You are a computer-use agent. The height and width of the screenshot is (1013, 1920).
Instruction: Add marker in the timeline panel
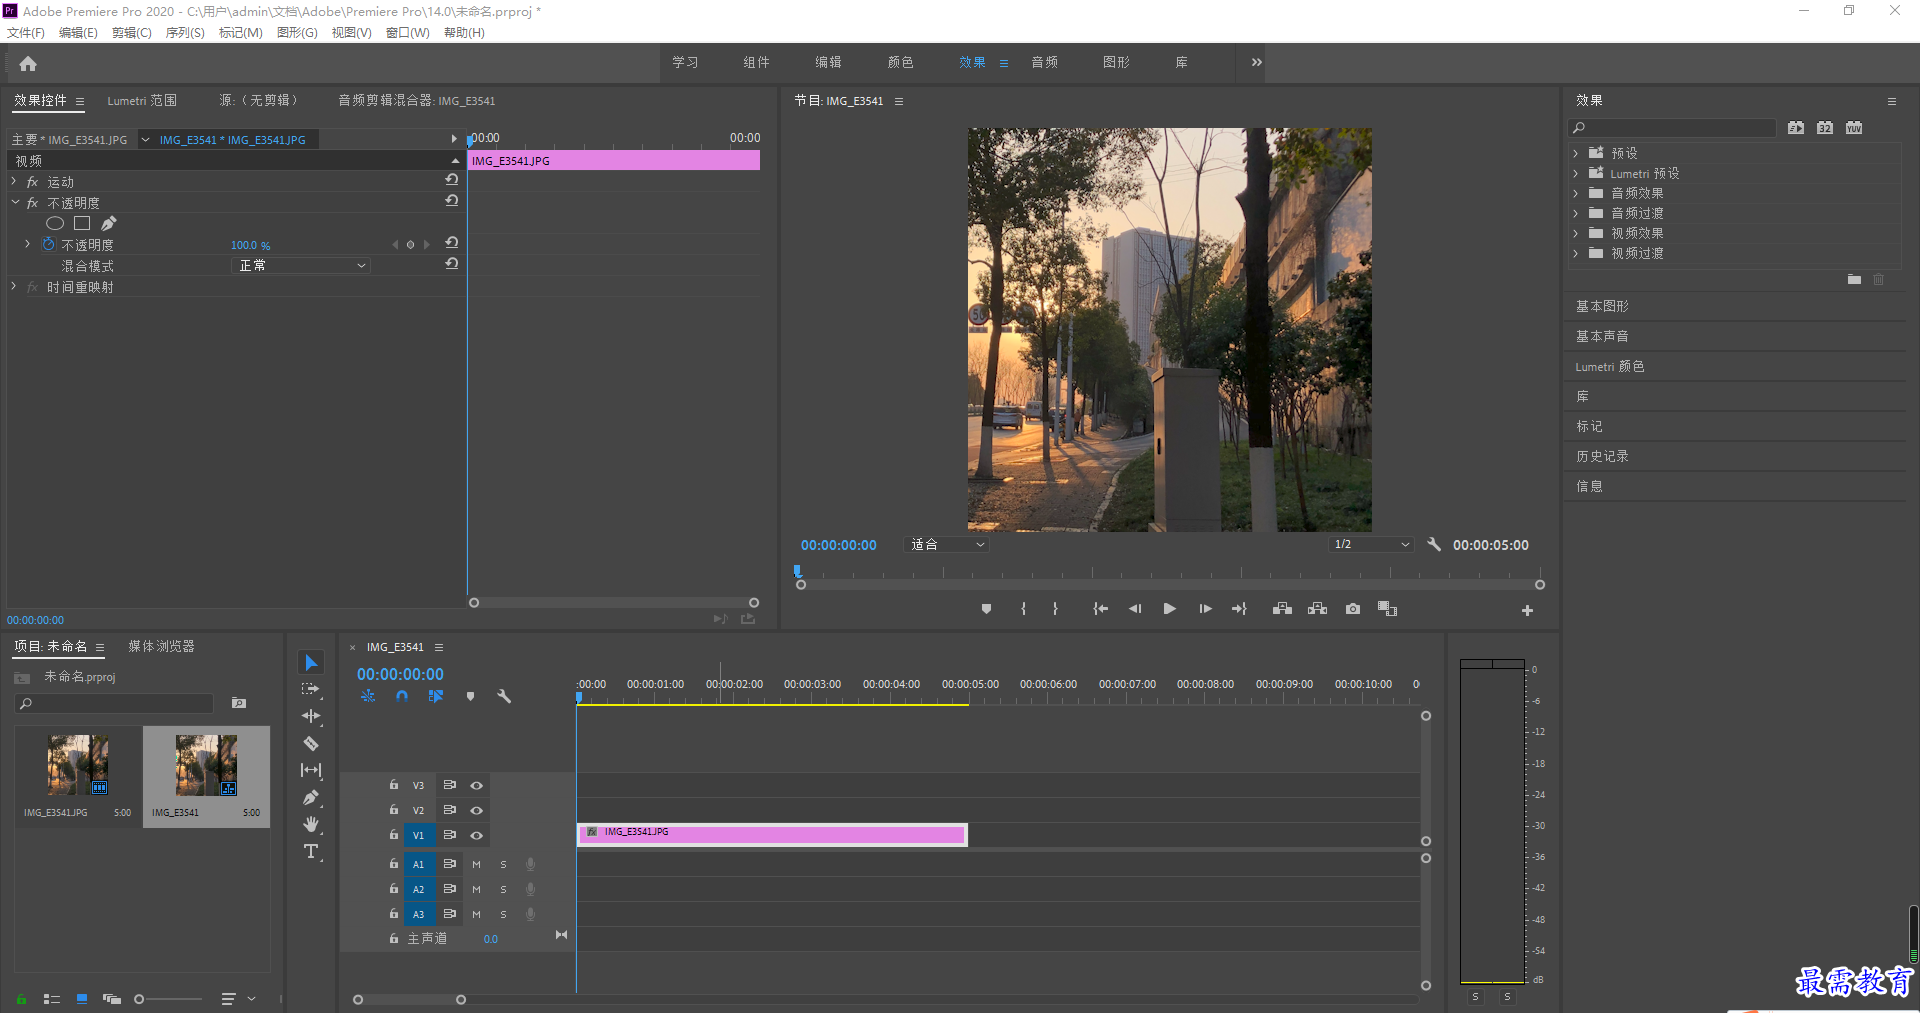[x=470, y=696]
